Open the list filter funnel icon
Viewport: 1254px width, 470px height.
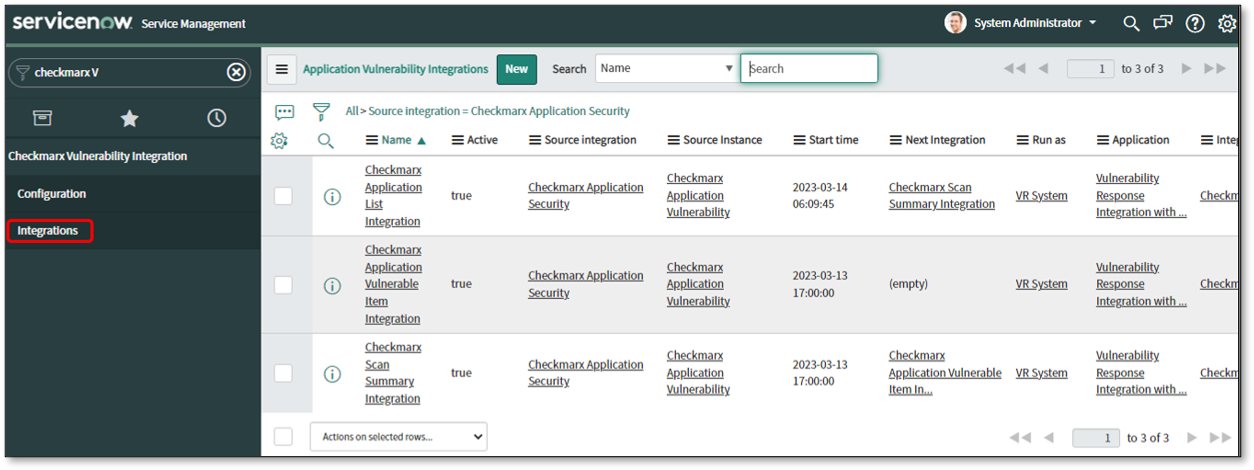[321, 111]
